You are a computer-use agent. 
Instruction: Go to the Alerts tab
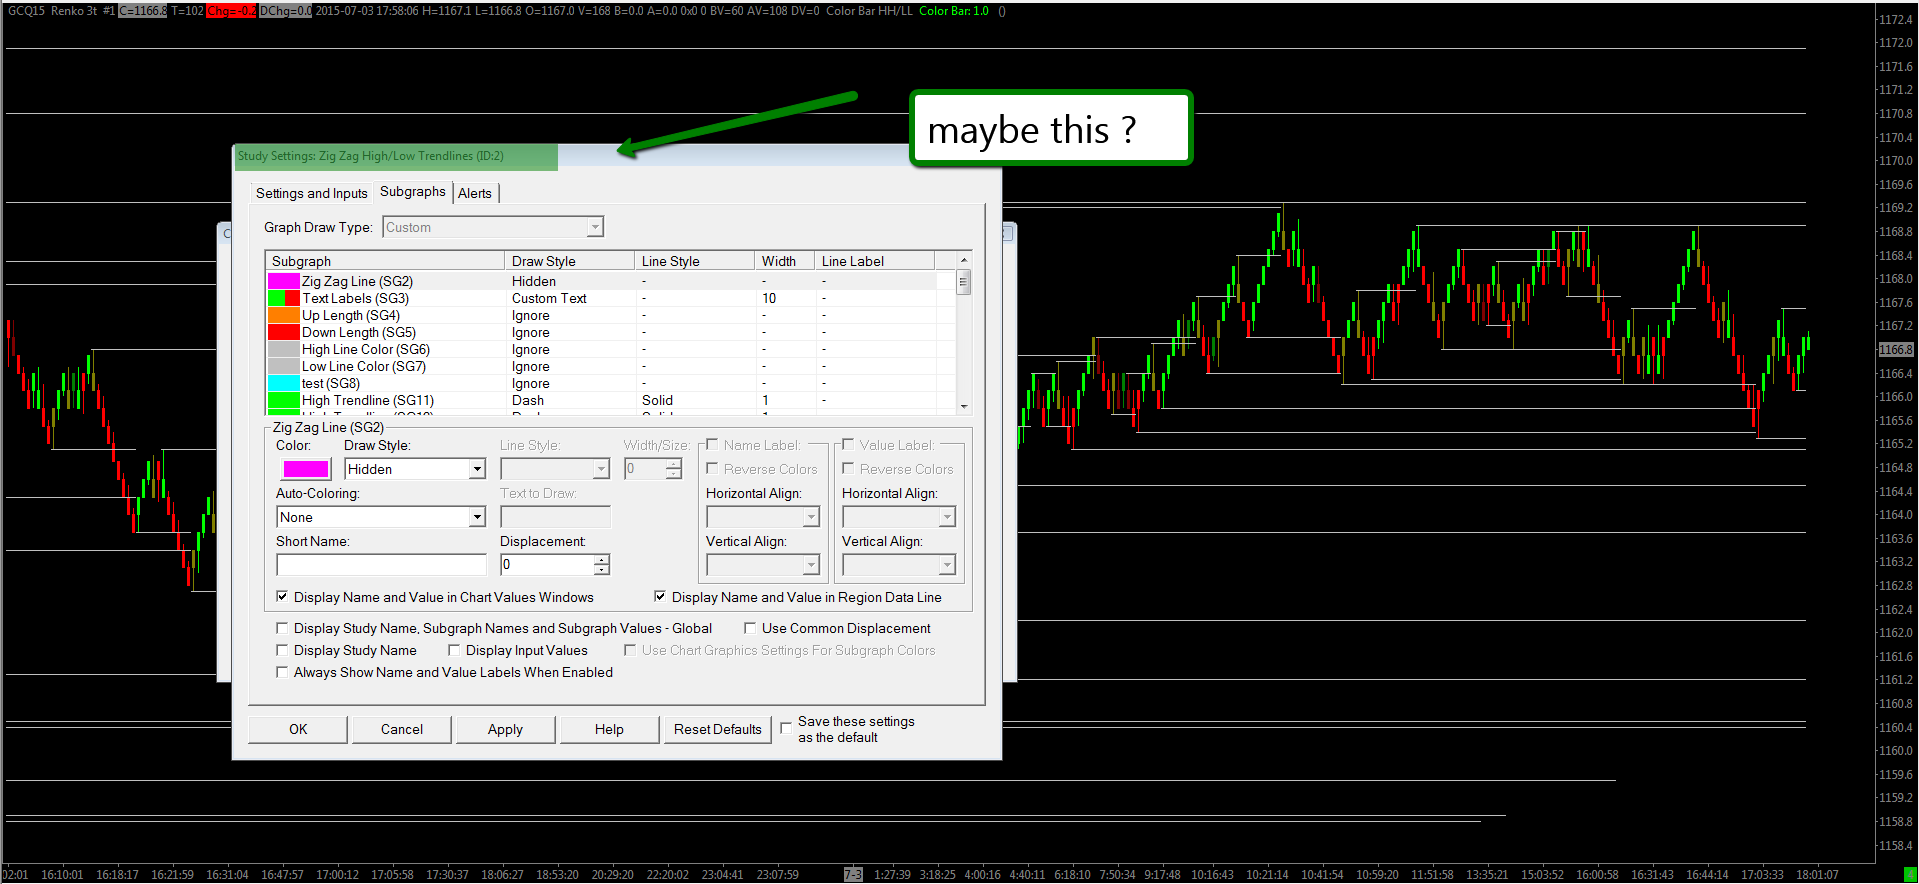click(475, 193)
